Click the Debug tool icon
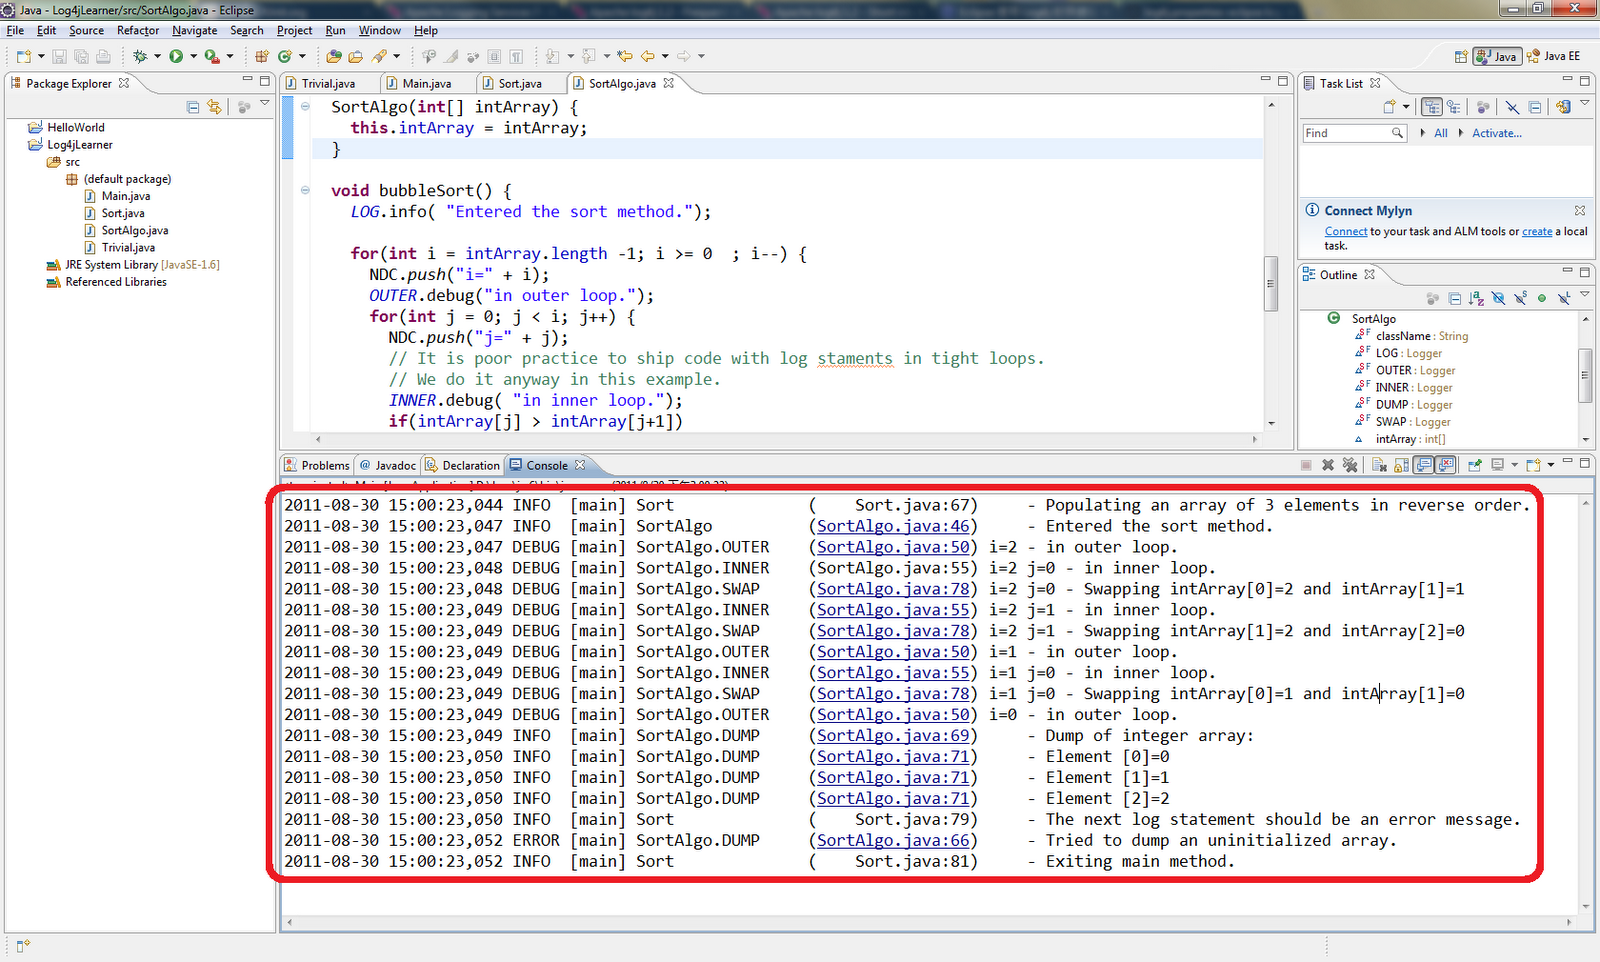The width and height of the screenshot is (1600, 962). (x=140, y=56)
